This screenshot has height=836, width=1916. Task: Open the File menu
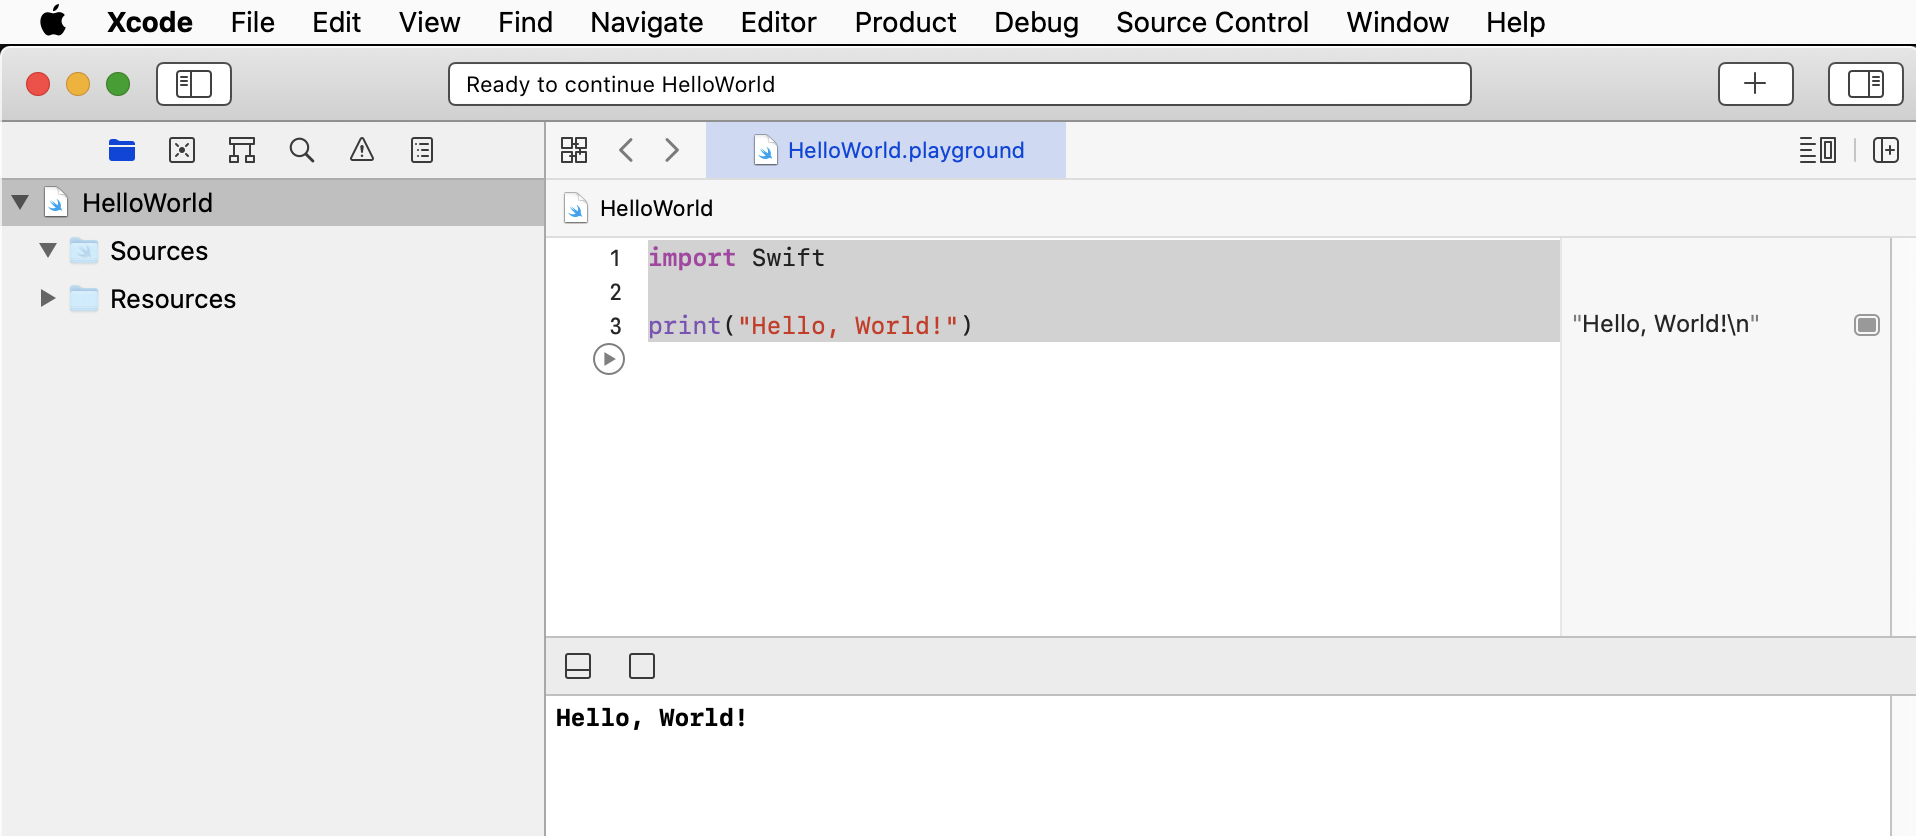pos(252,22)
